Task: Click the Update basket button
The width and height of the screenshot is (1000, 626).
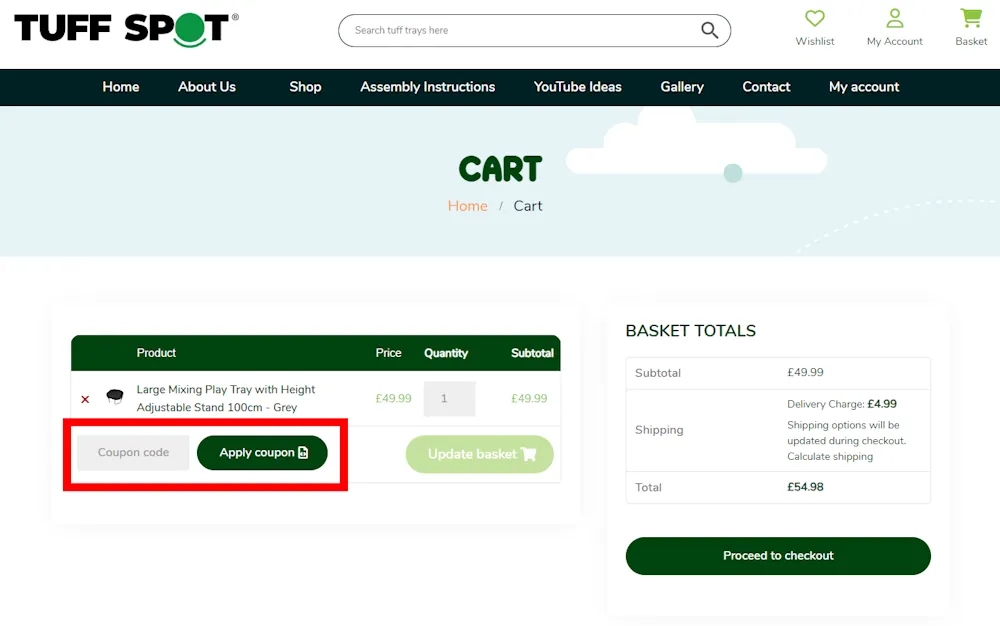Action: (x=480, y=454)
